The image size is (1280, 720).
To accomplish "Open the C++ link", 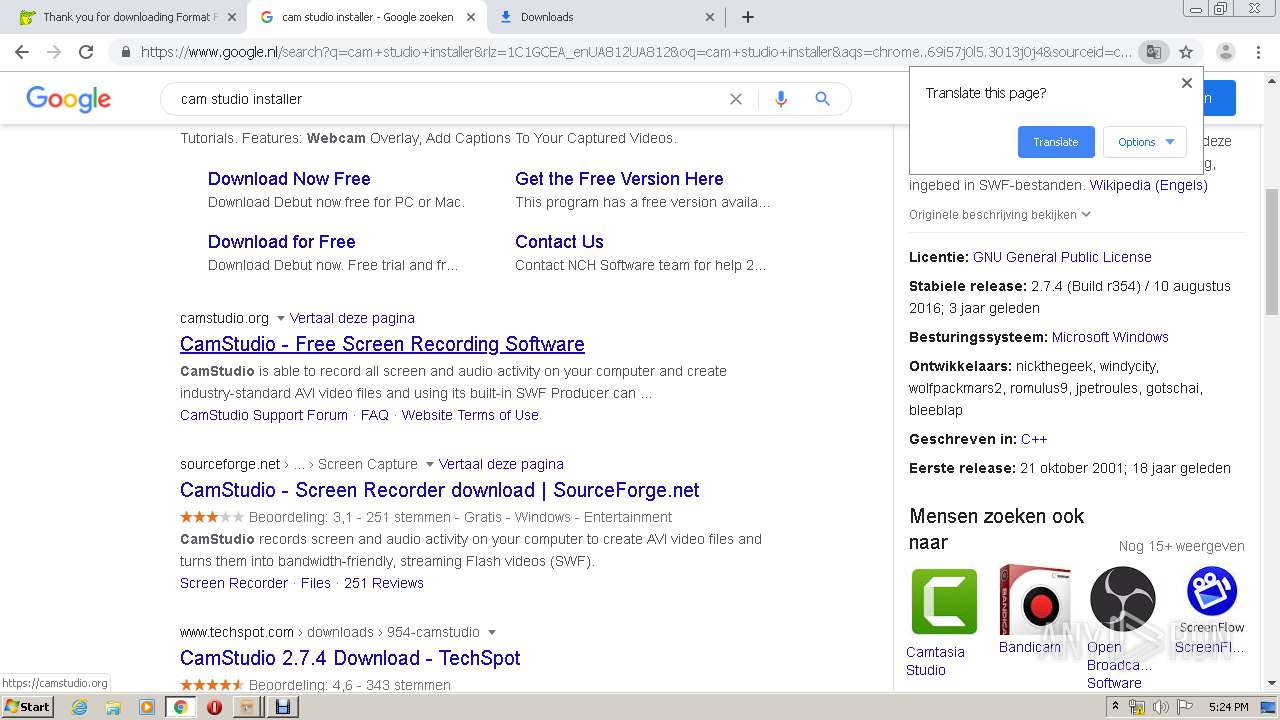I will (x=1034, y=439).
